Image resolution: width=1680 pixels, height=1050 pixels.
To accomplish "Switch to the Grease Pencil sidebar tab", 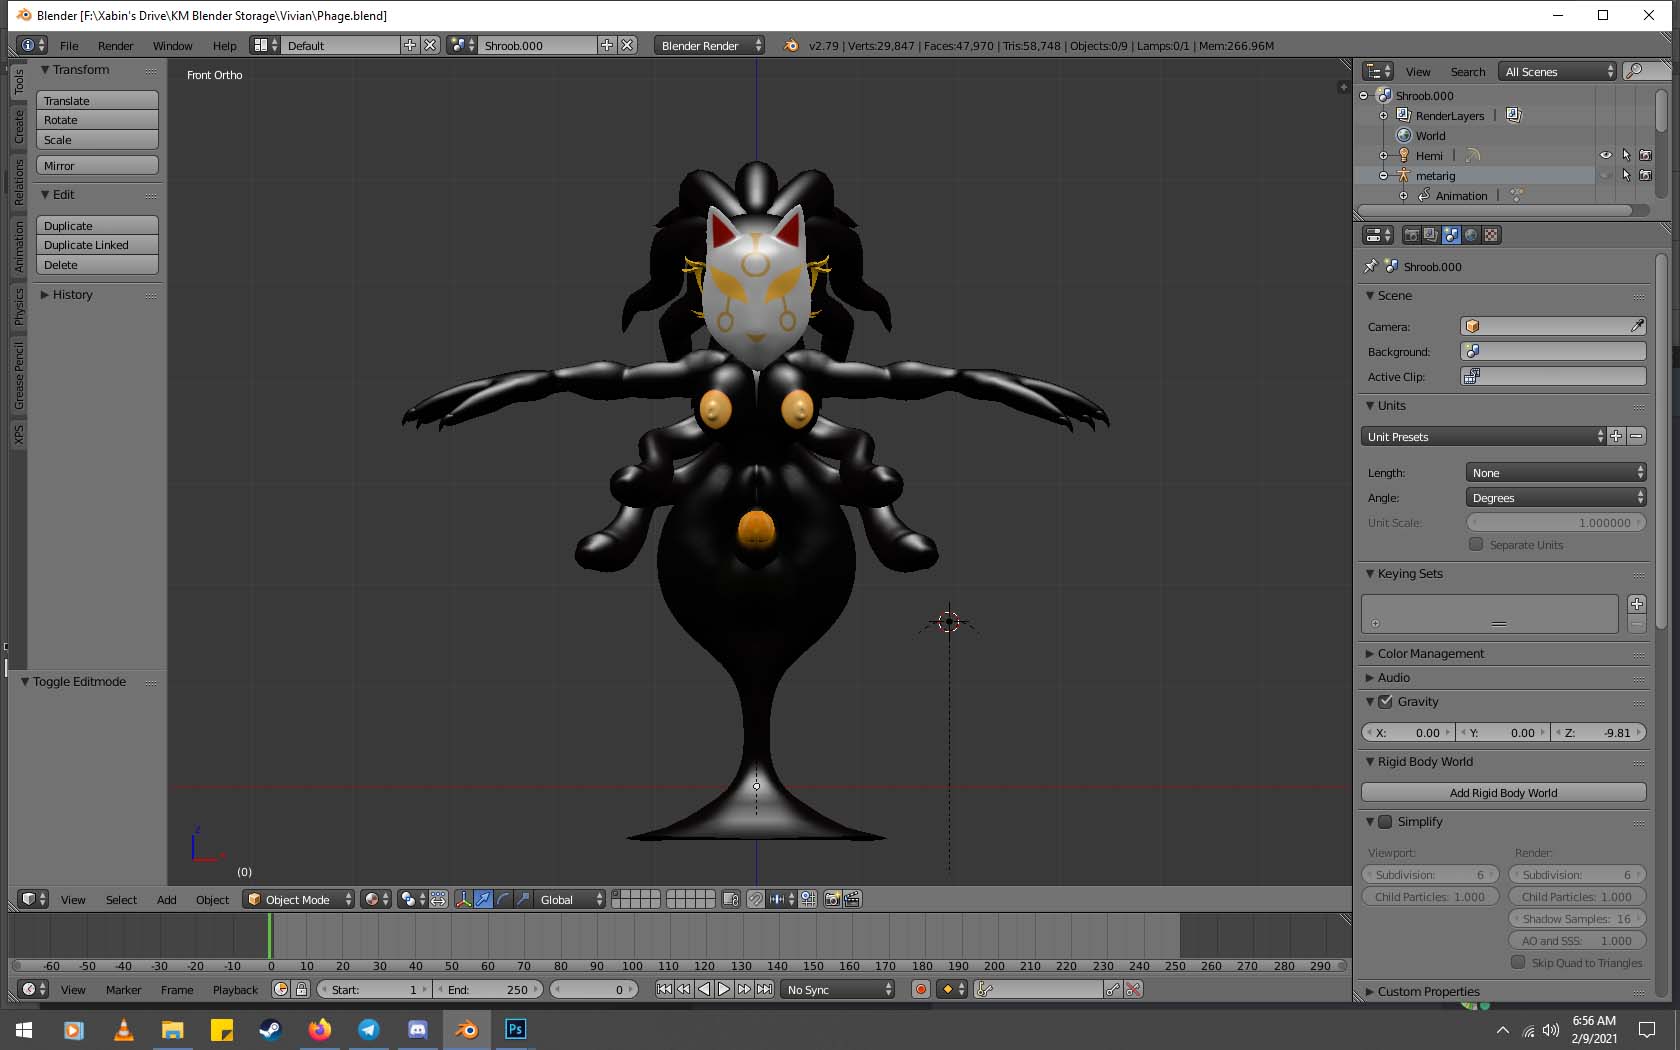I will point(18,375).
